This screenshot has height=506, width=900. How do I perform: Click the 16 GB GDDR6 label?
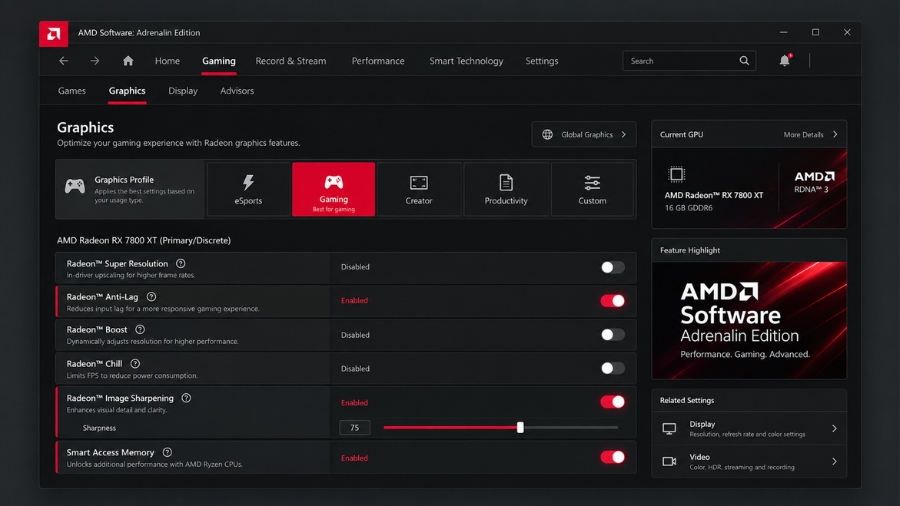tap(688, 208)
